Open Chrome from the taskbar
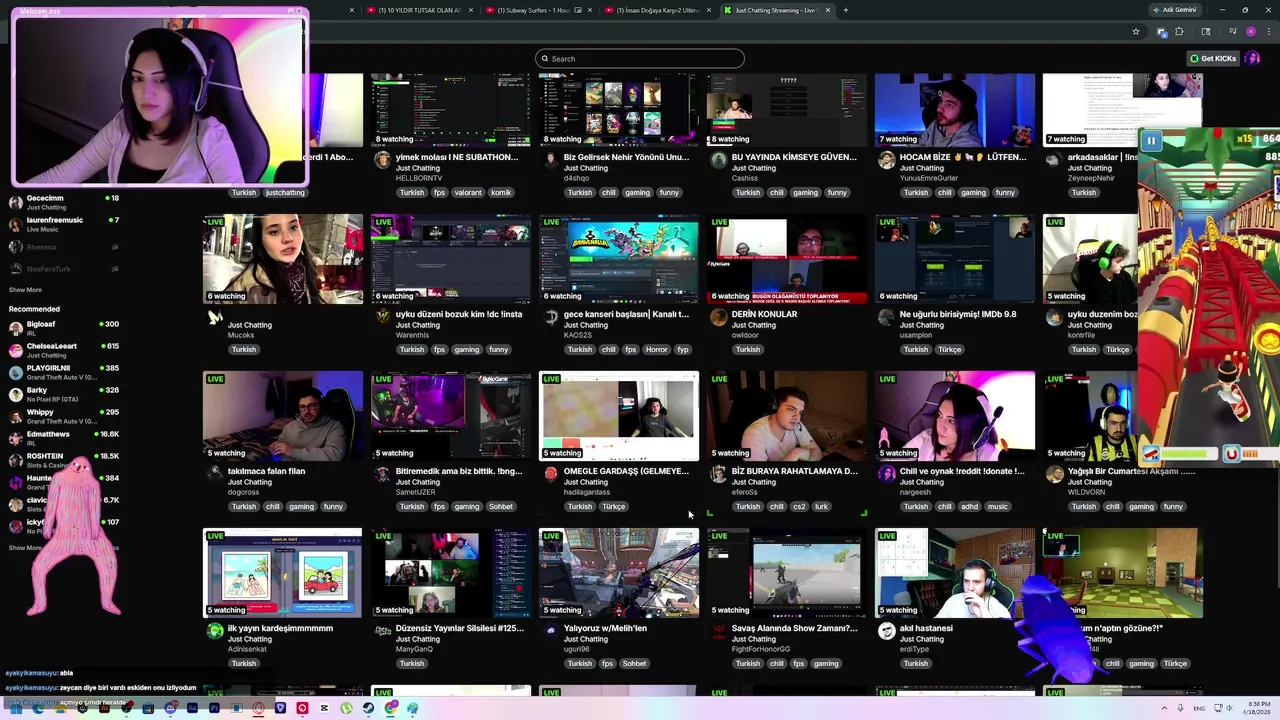Image resolution: width=1280 pixels, height=720 pixels. point(390,708)
